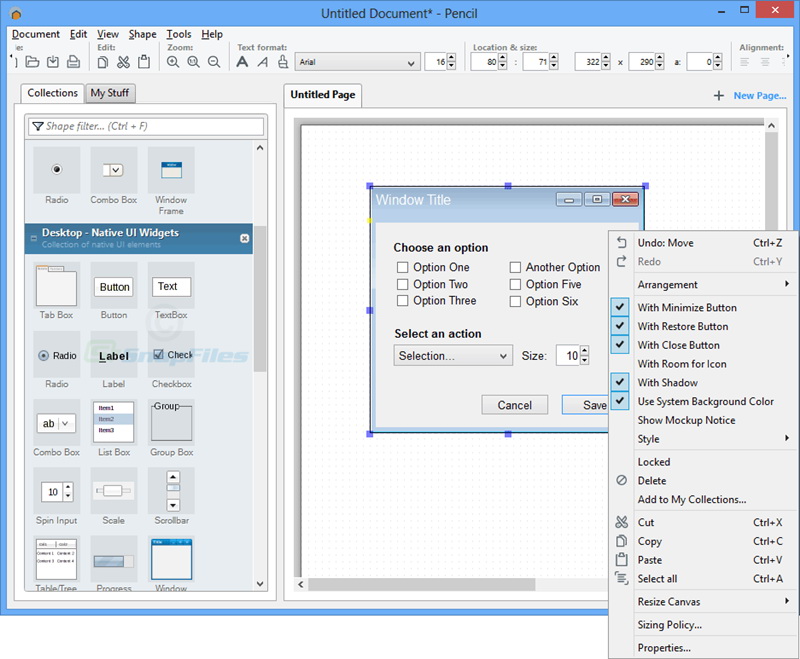The image size is (800, 659).
Task: Open the Tools menu
Action: pos(179,34)
